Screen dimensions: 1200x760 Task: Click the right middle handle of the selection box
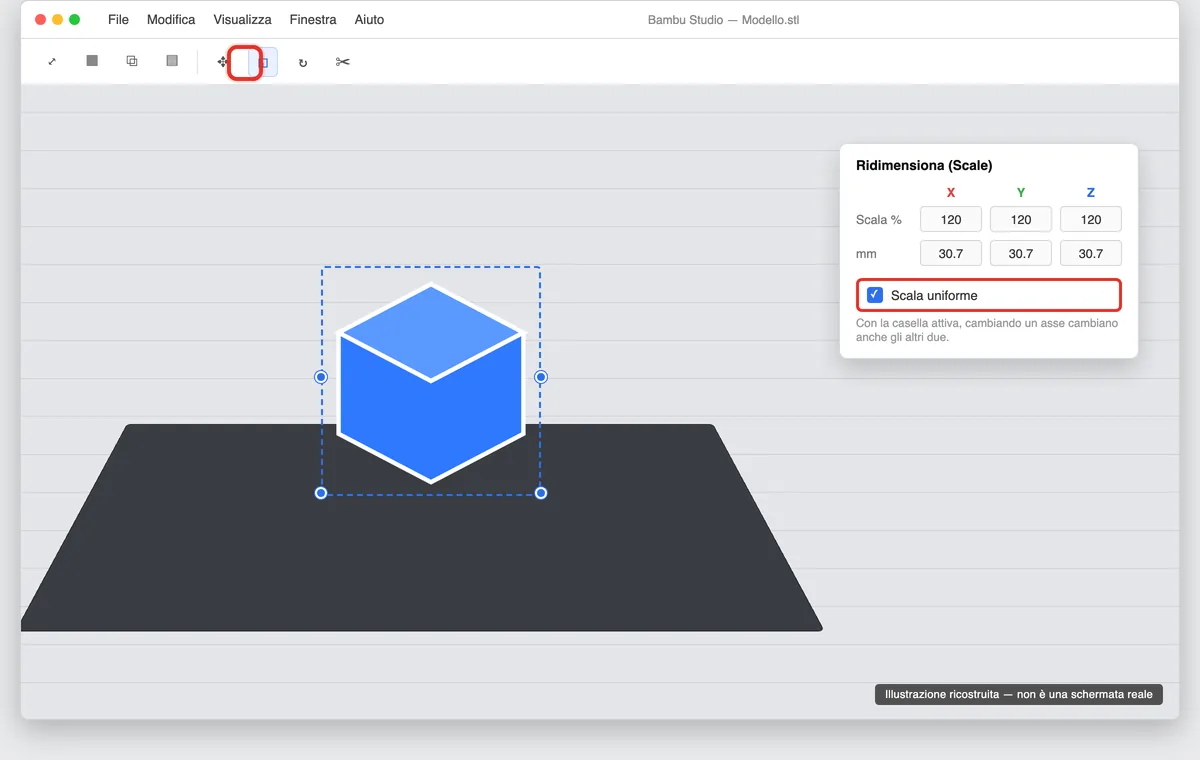(541, 377)
